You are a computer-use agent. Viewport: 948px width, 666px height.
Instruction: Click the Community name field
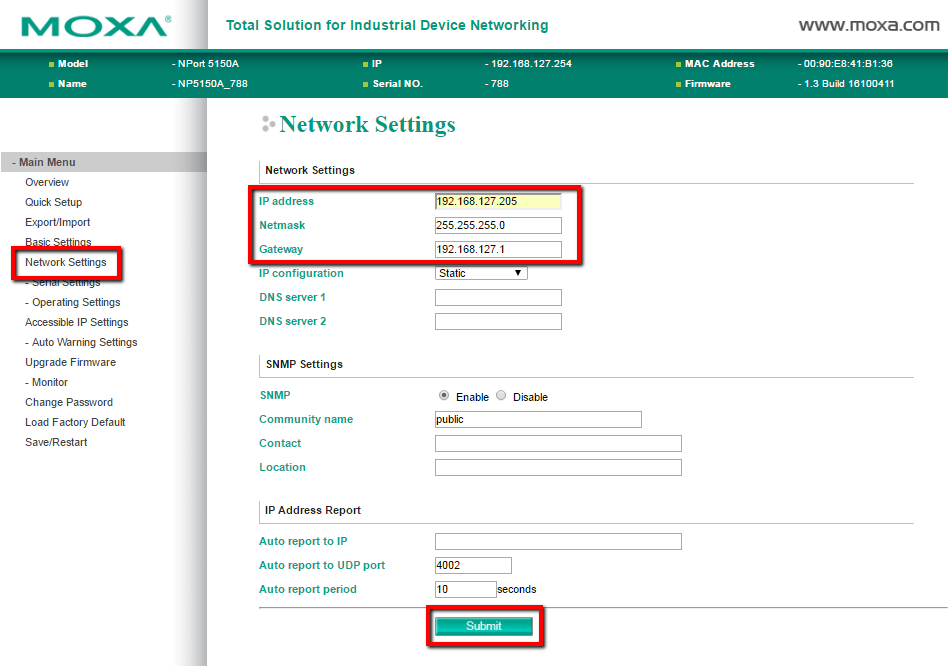point(538,419)
